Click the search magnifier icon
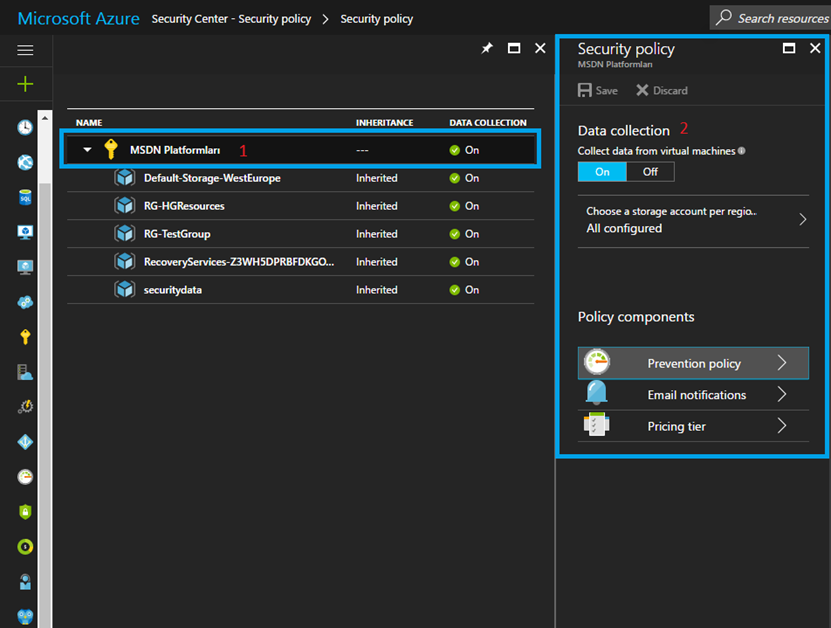Image resolution: width=831 pixels, height=628 pixels. pos(723,17)
